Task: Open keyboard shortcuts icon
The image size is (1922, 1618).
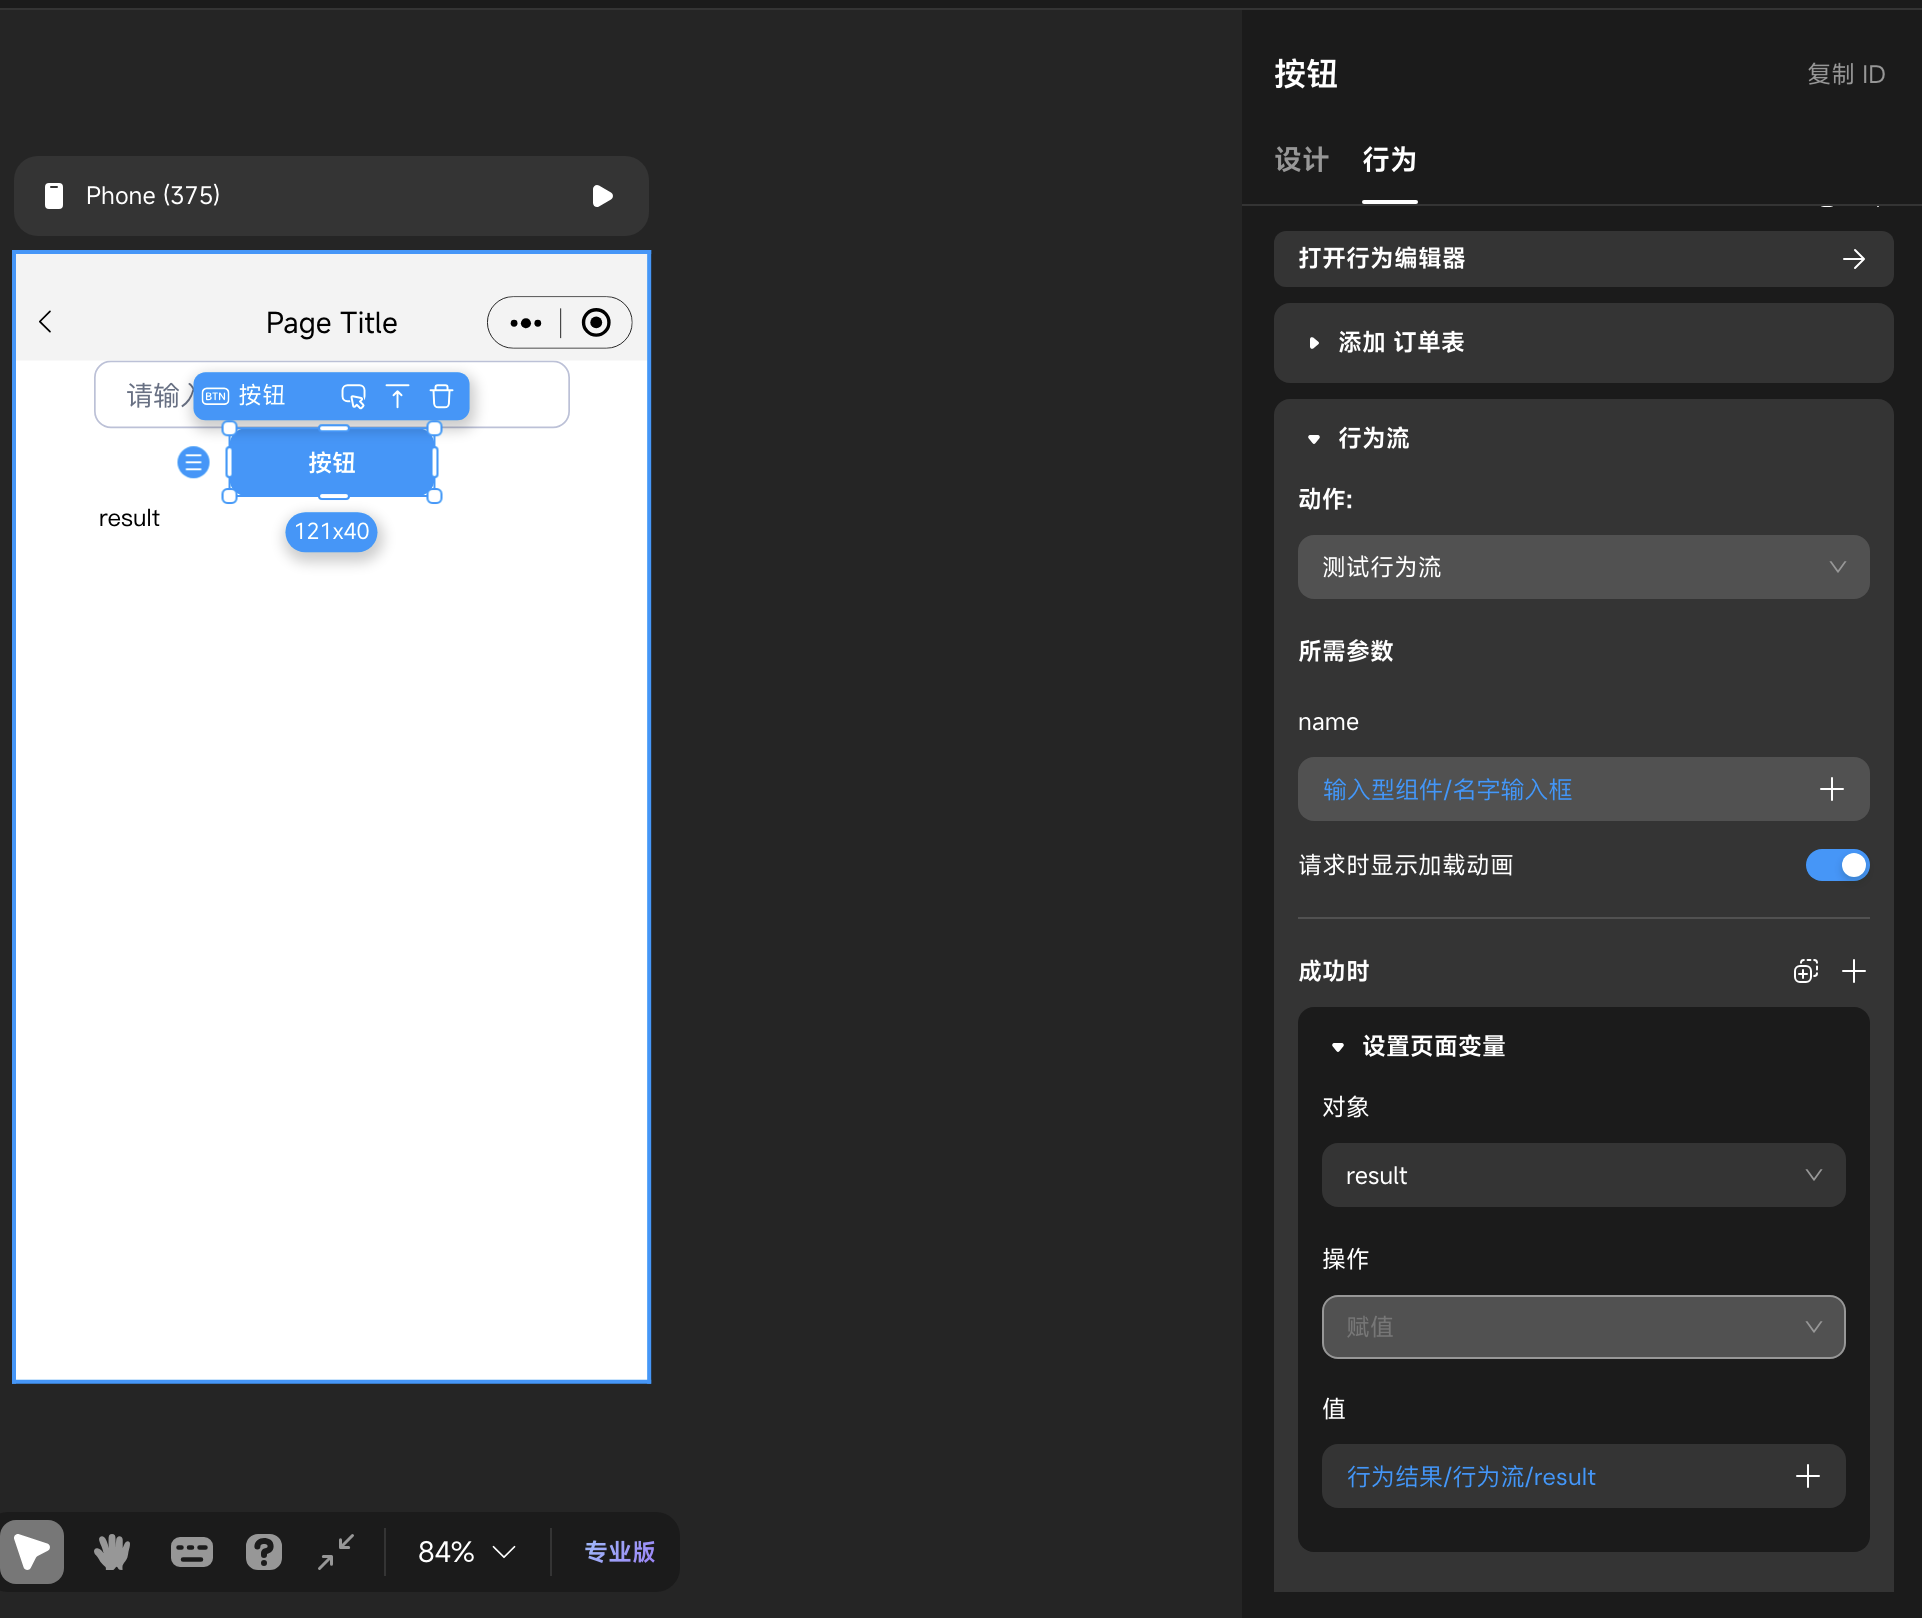Action: [191, 1551]
